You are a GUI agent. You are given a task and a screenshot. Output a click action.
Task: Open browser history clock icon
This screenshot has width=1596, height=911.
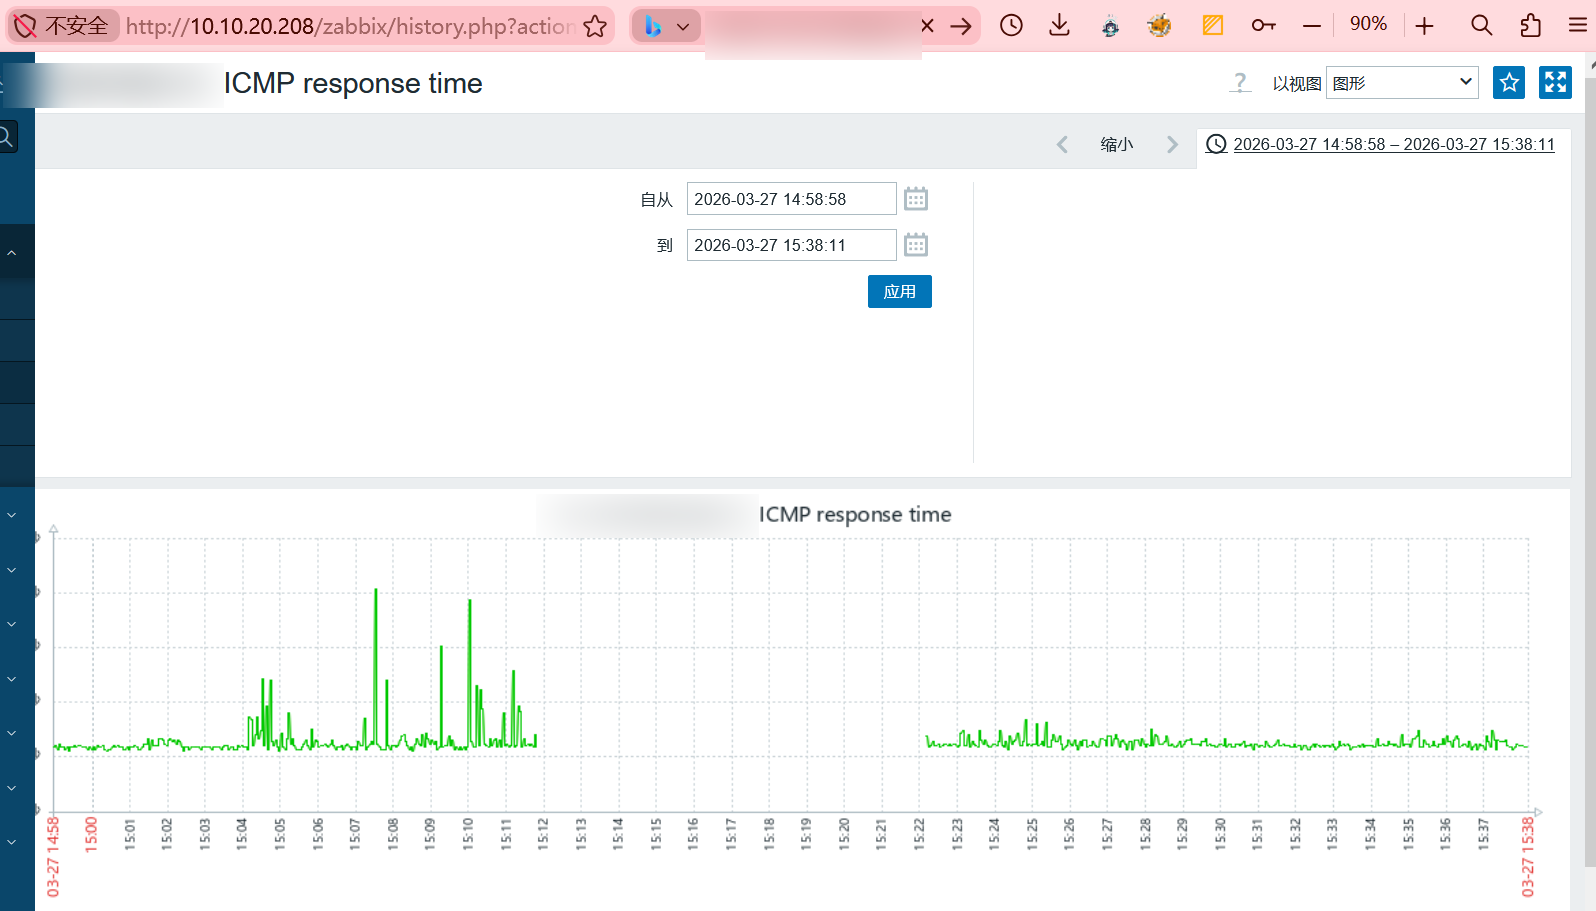pyautogui.click(x=1011, y=26)
